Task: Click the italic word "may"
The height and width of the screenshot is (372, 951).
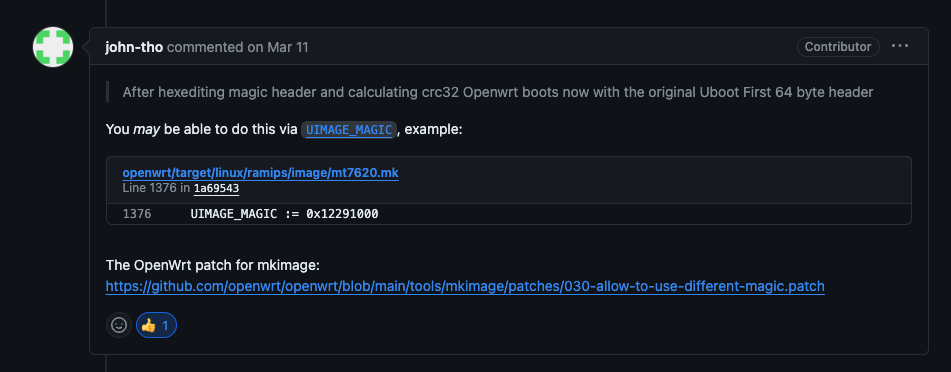Action: tap(147, 130)
